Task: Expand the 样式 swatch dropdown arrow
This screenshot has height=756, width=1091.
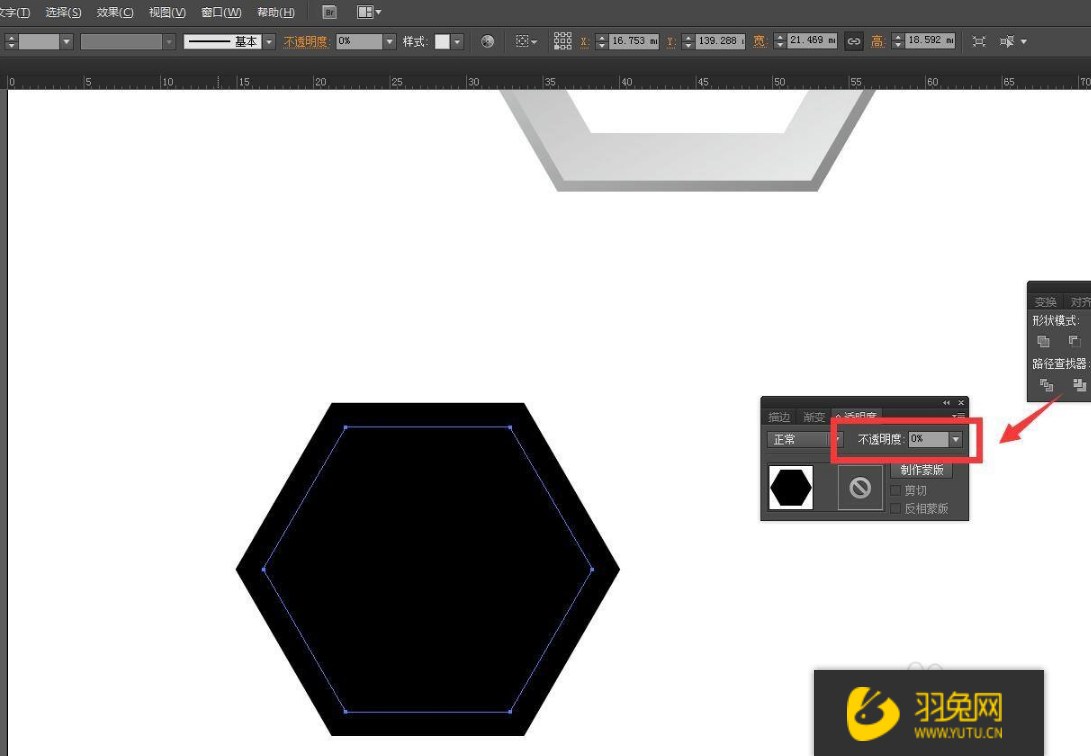Action: [457, 42]
